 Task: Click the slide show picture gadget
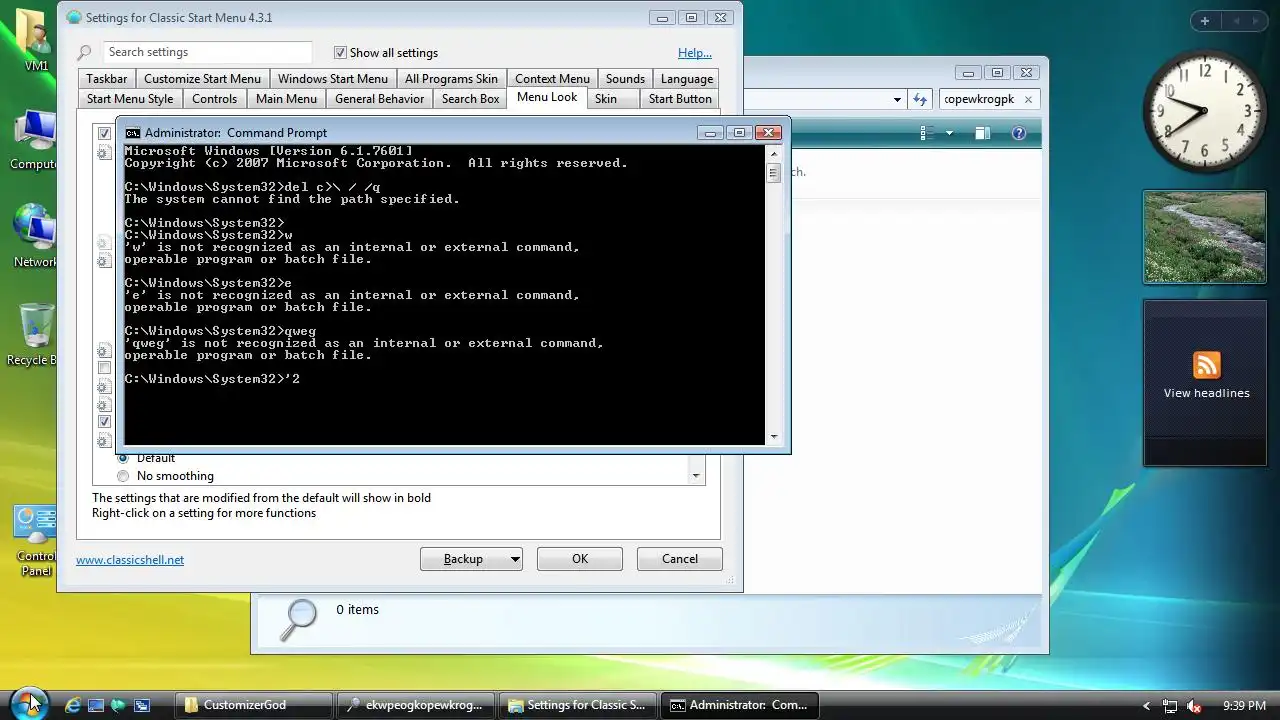[x=1204, y=237]
